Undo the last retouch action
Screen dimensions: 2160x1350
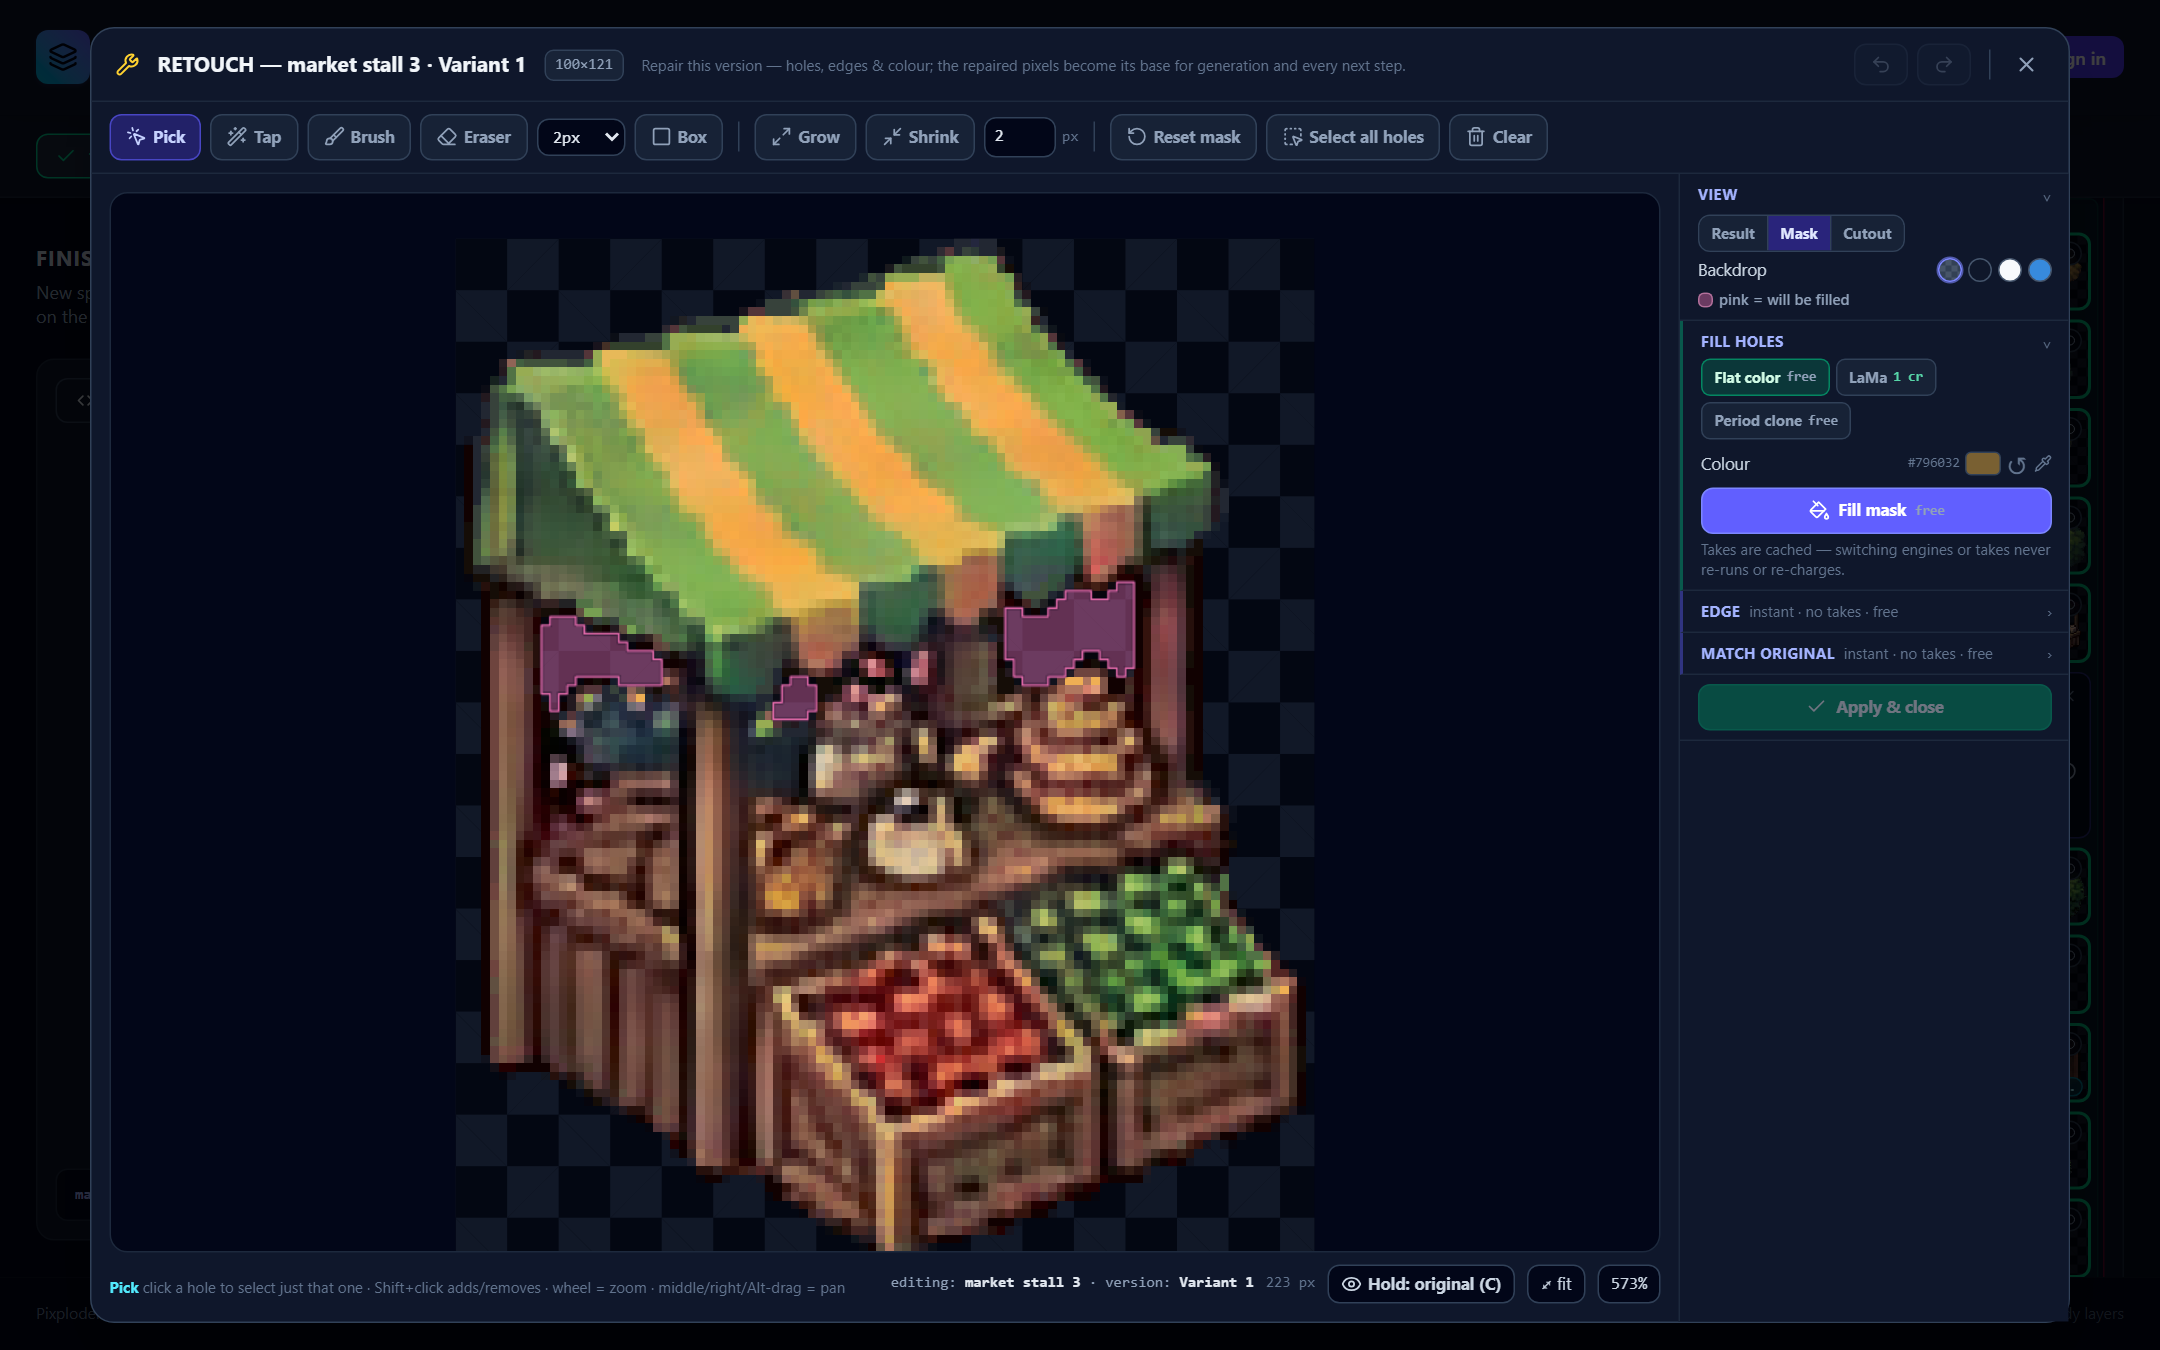pos(1881,65)
